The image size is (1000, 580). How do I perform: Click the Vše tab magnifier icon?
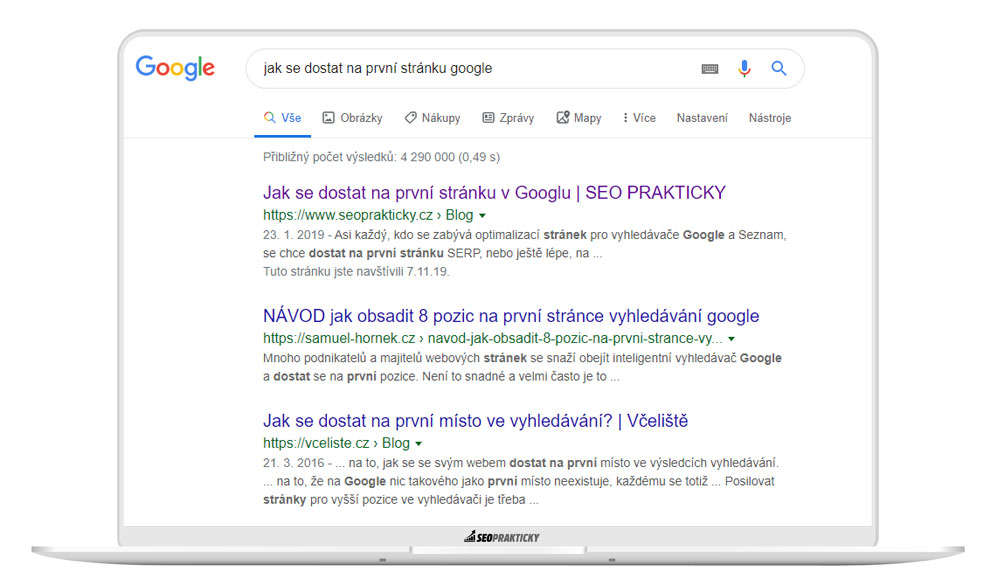click(270, 117)
